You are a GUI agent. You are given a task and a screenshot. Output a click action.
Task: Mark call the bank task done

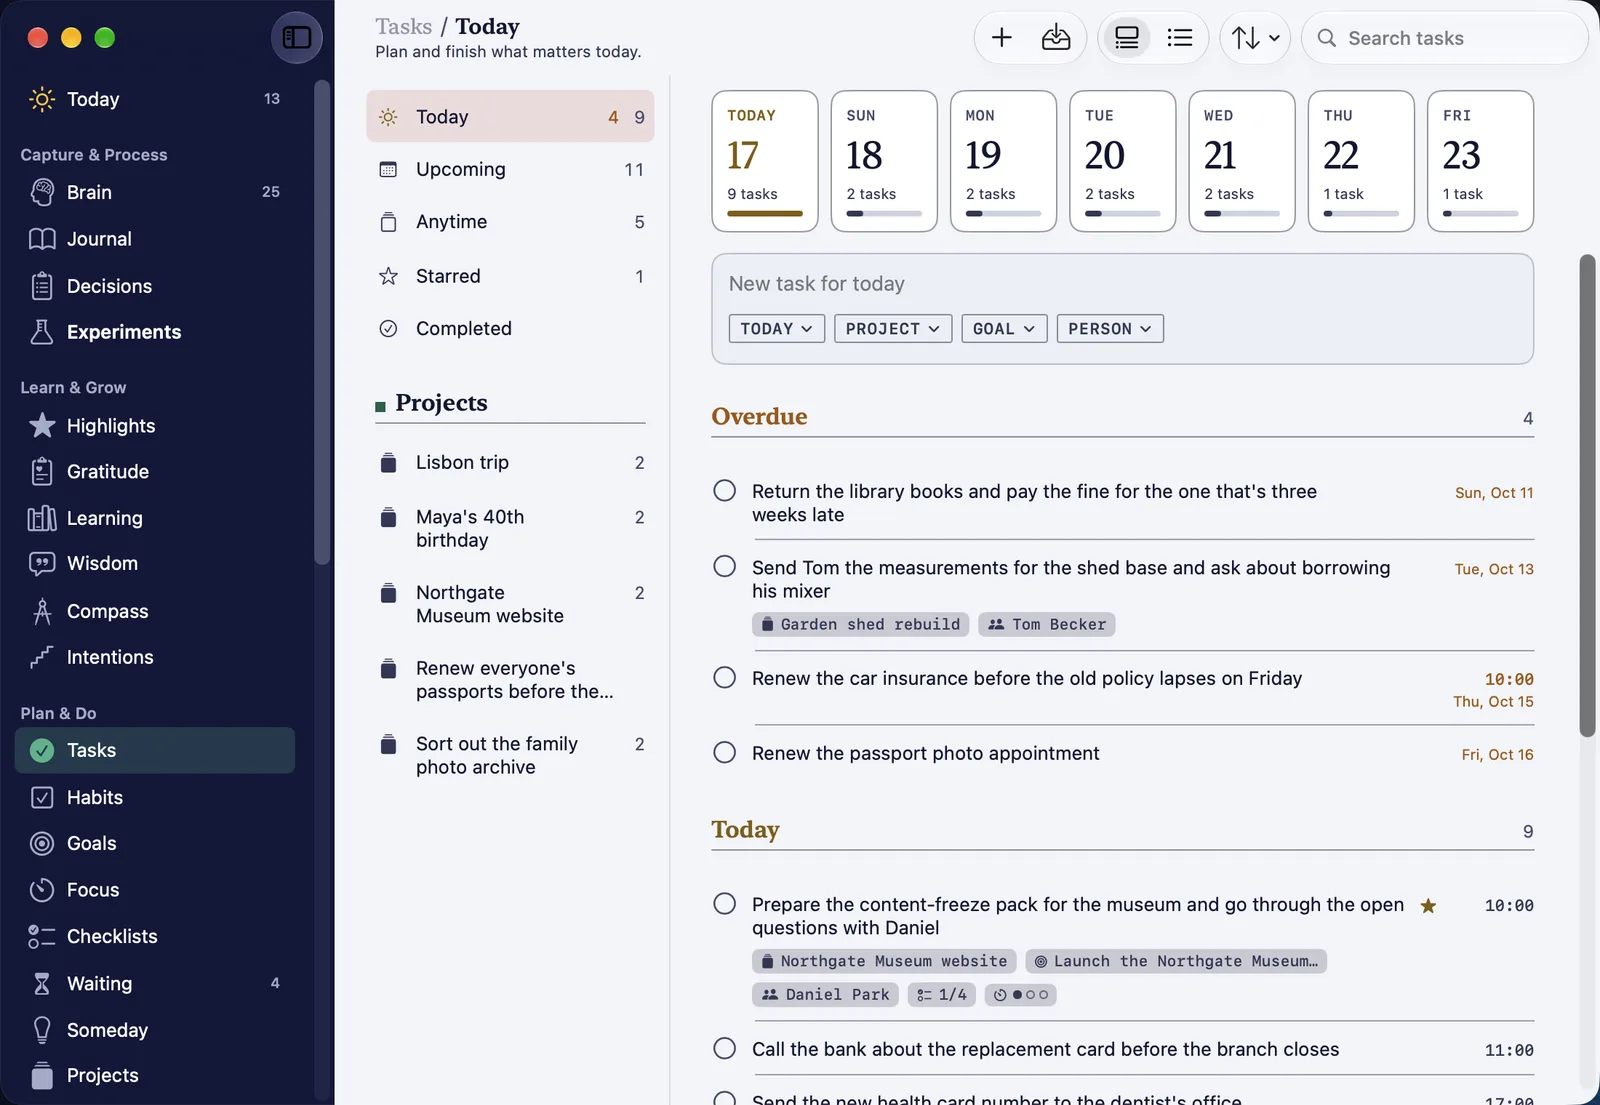pos(725,1049)
